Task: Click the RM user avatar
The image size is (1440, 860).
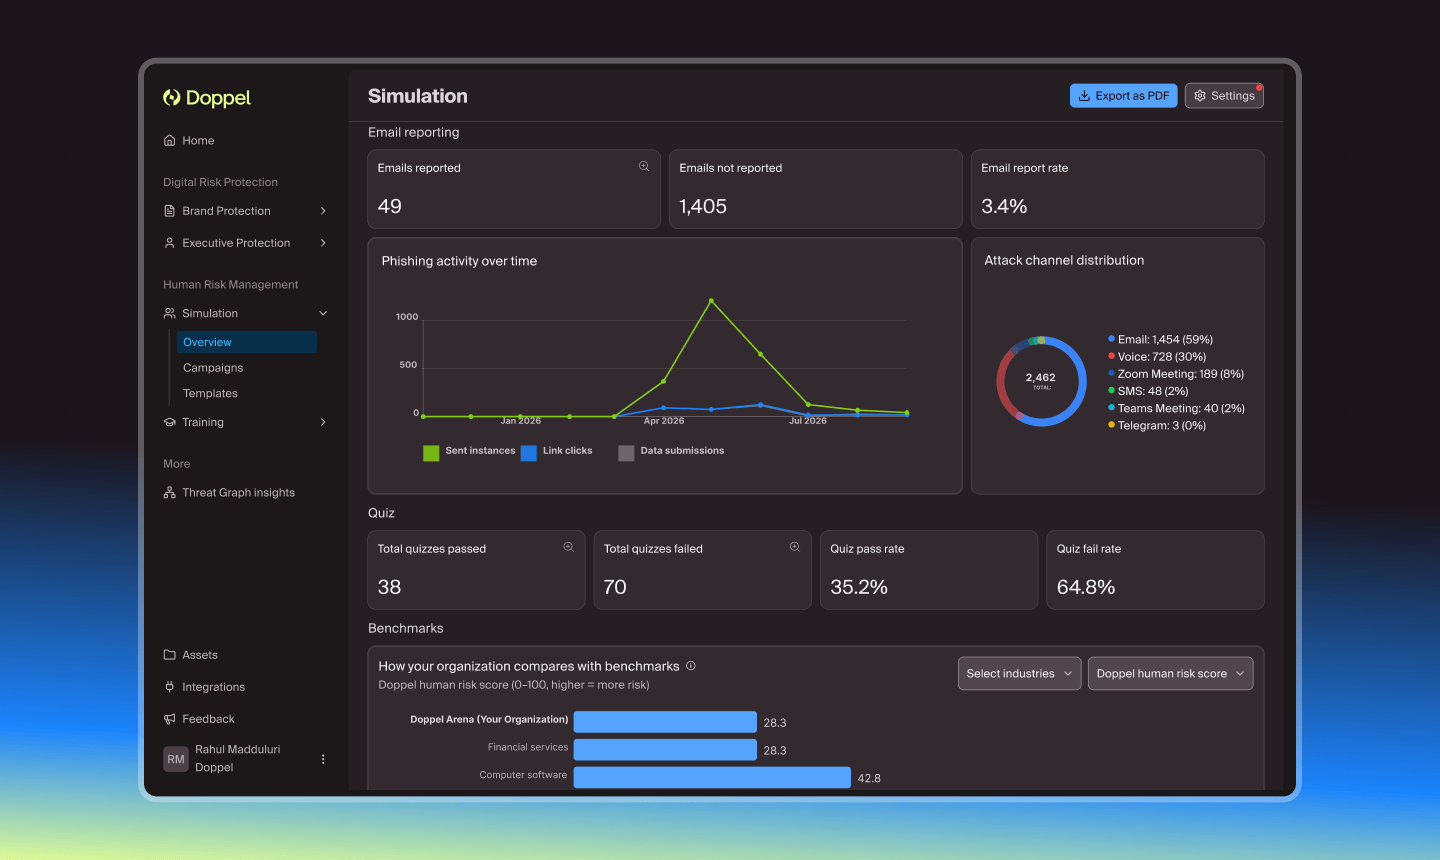Action: pyautogui.click(x=176, y=759)
